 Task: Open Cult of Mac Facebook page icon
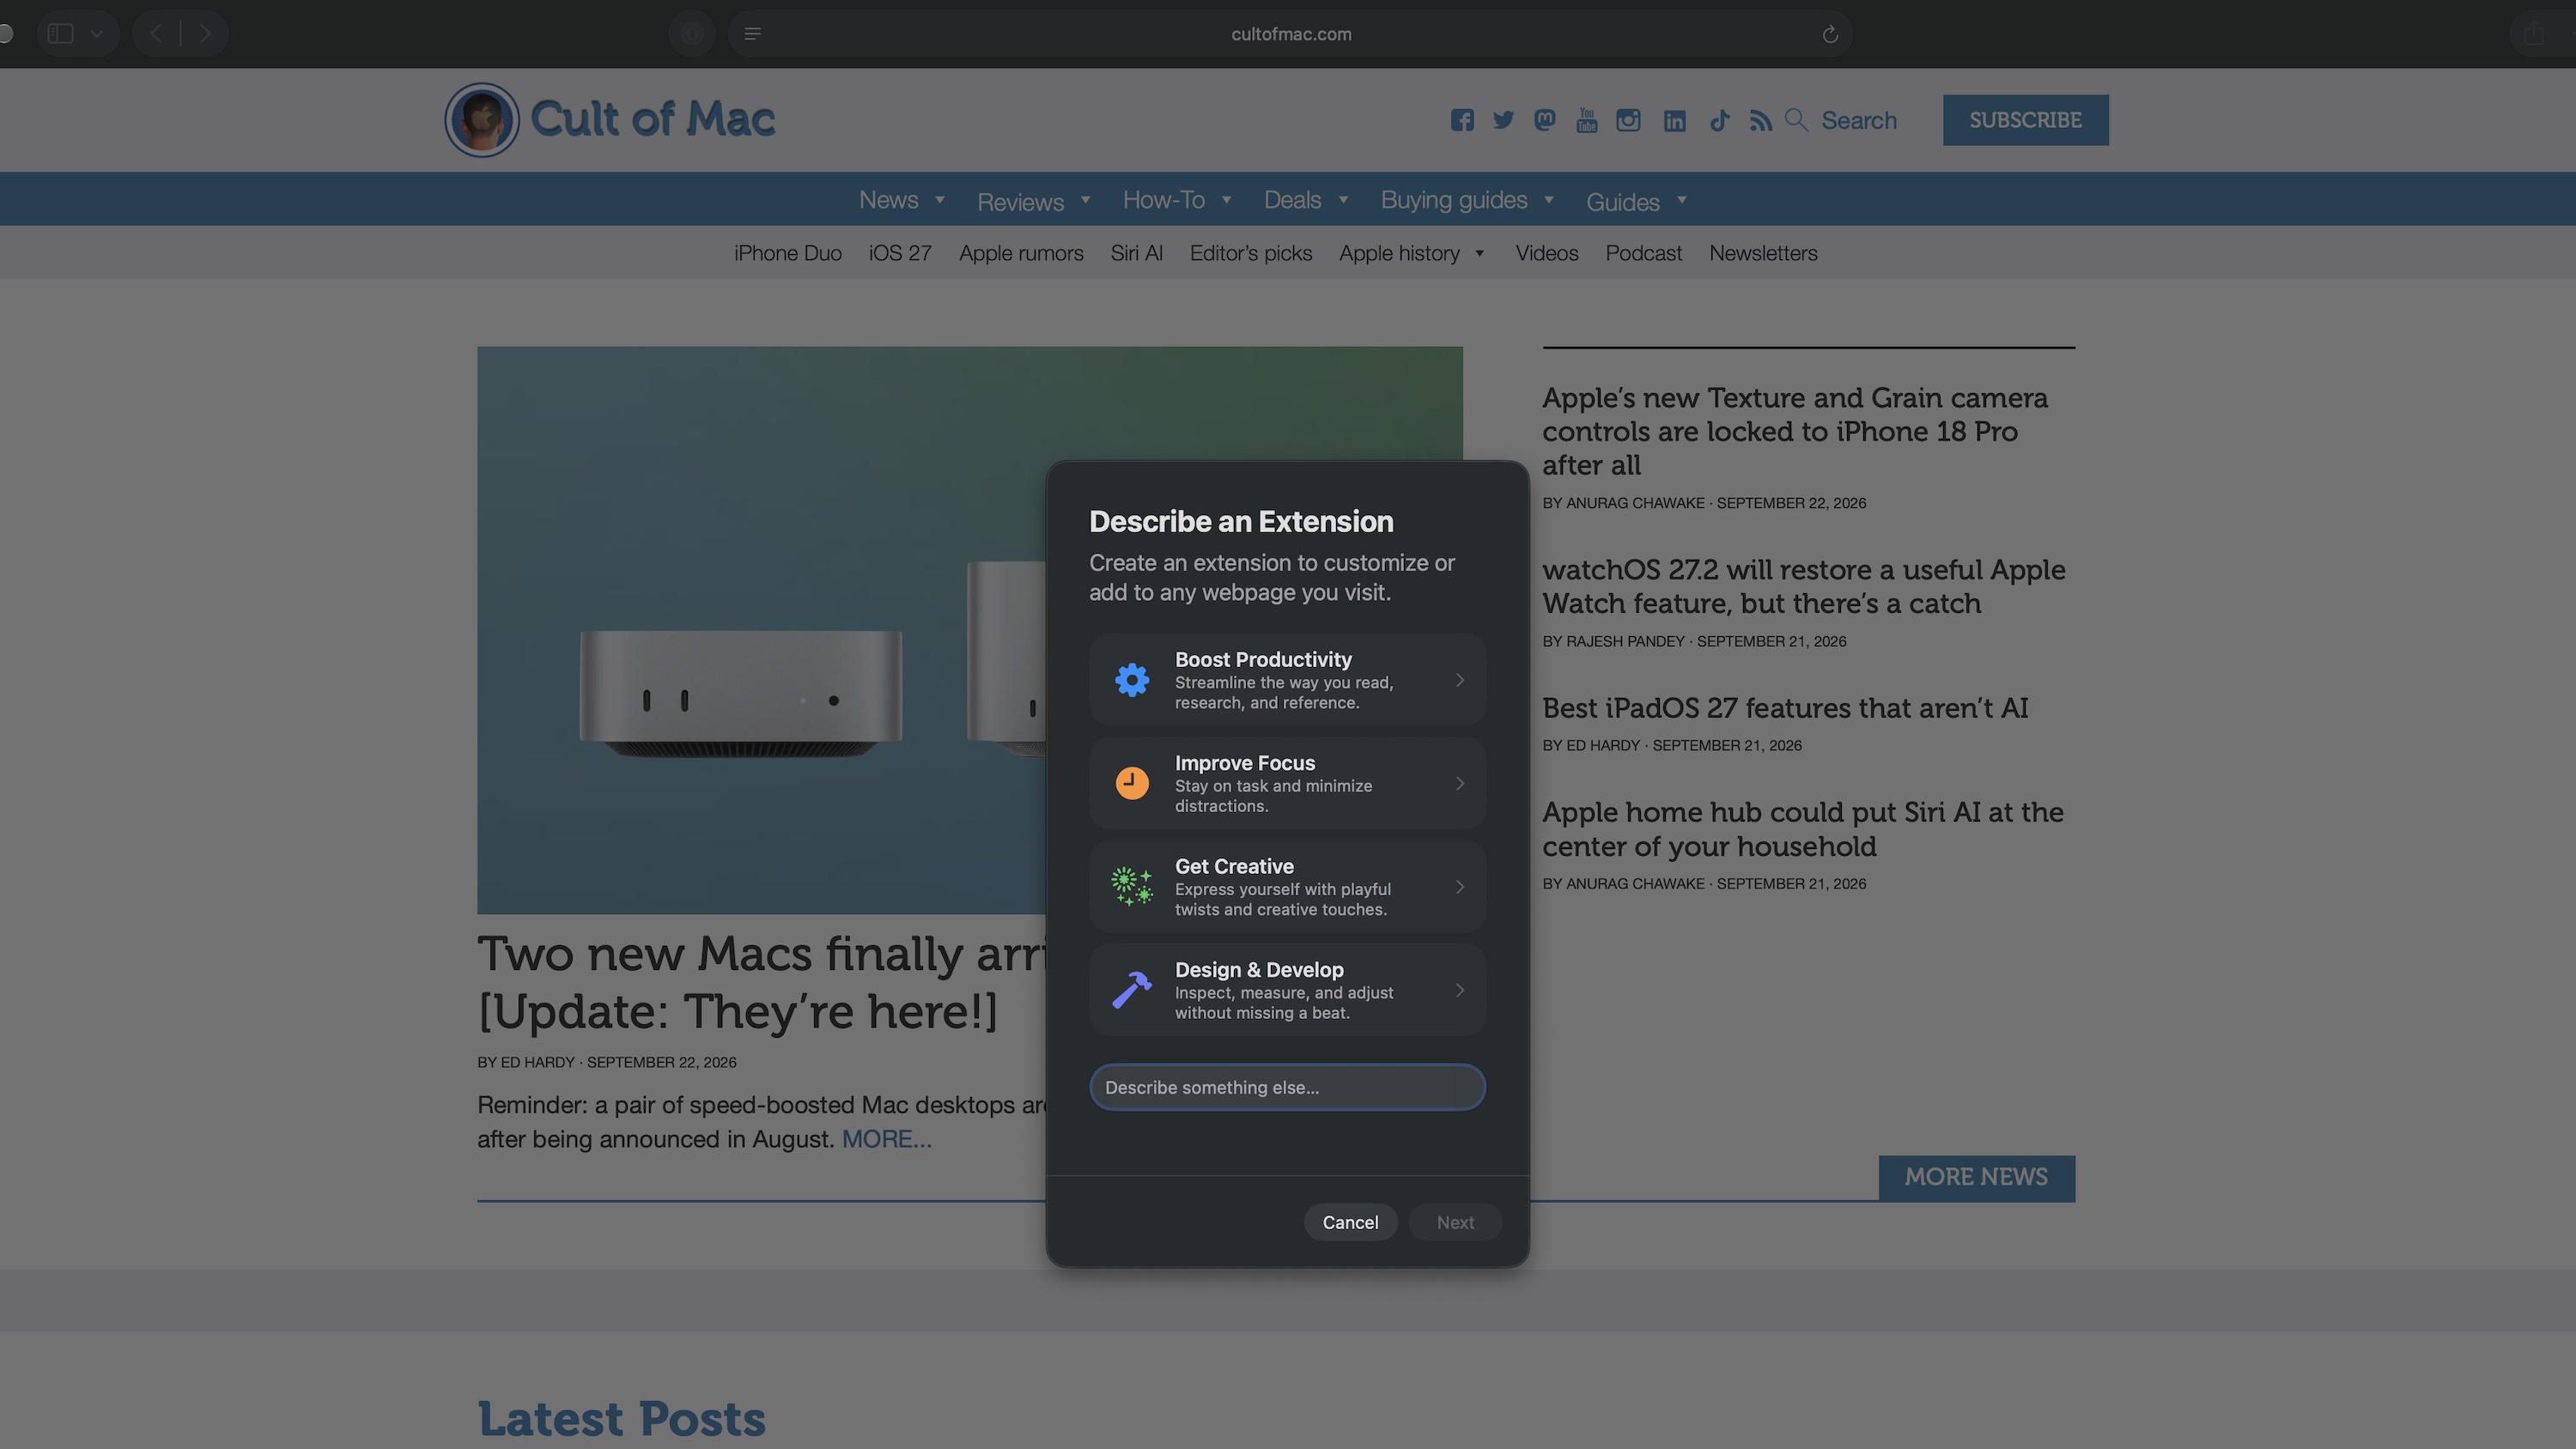click(x=1462, y=120)
